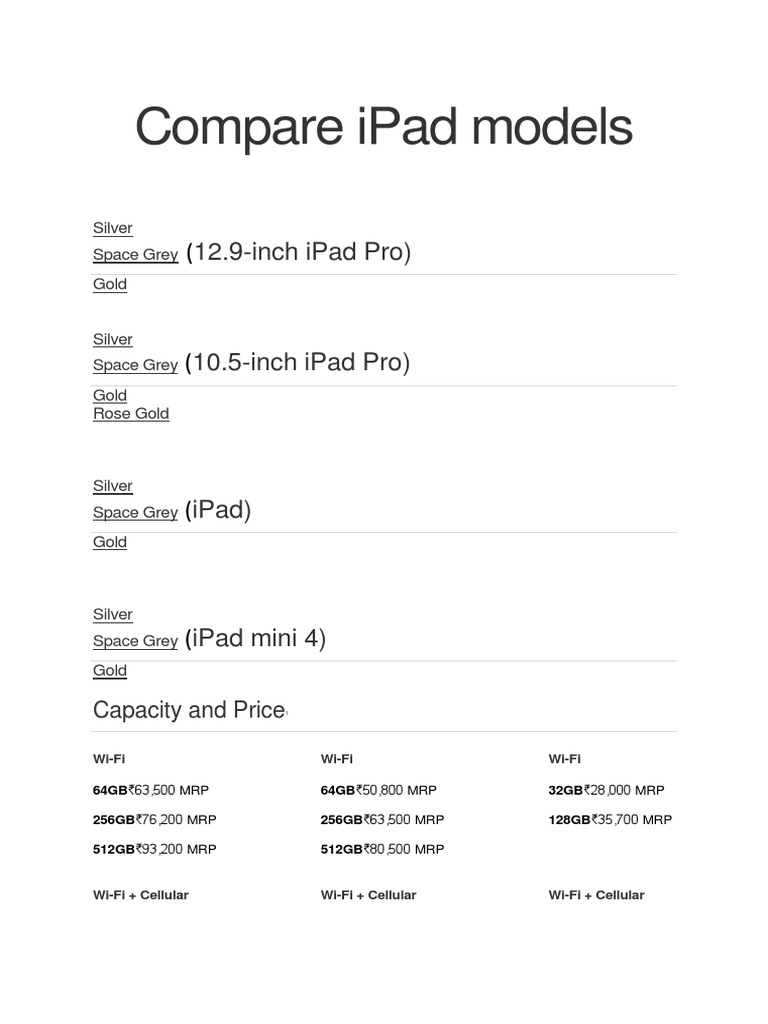Select the 128GB ₹35,700 MRP price
The height and width of the screenshot is (1024, 768).
(x=610, y=819)
